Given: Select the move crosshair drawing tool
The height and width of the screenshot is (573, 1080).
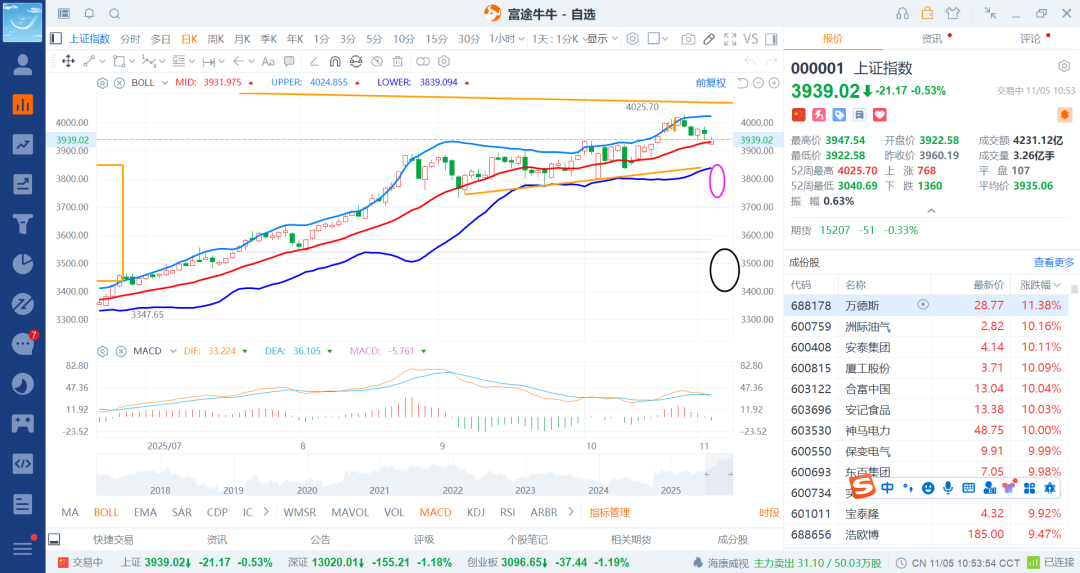Looking at the screenshot, I should tap(68, 61).
